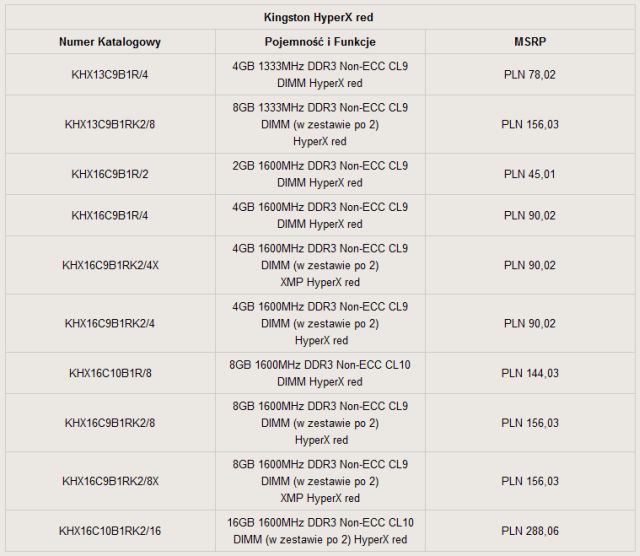The width and height of the screenshot is (640, 556).
Task: Select catalog number KHX13C9B1R/4
Action: click(x=110, y=75)
